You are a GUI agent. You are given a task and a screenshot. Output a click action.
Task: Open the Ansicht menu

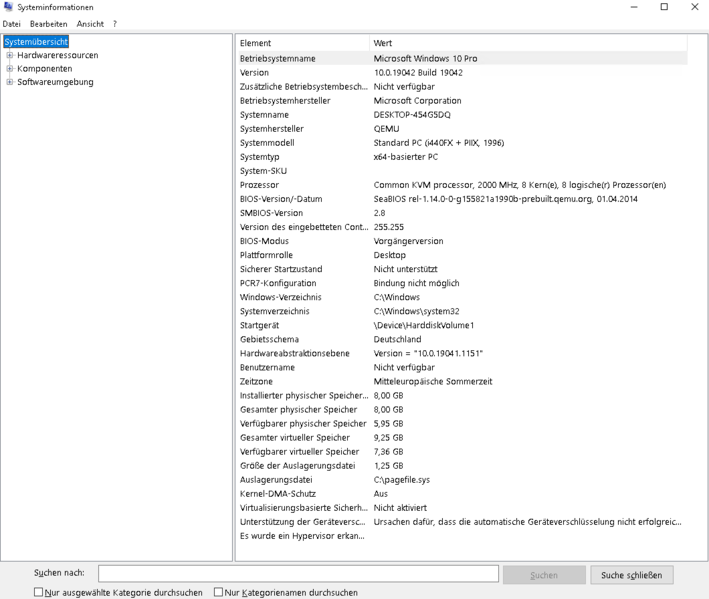(90, 23)
